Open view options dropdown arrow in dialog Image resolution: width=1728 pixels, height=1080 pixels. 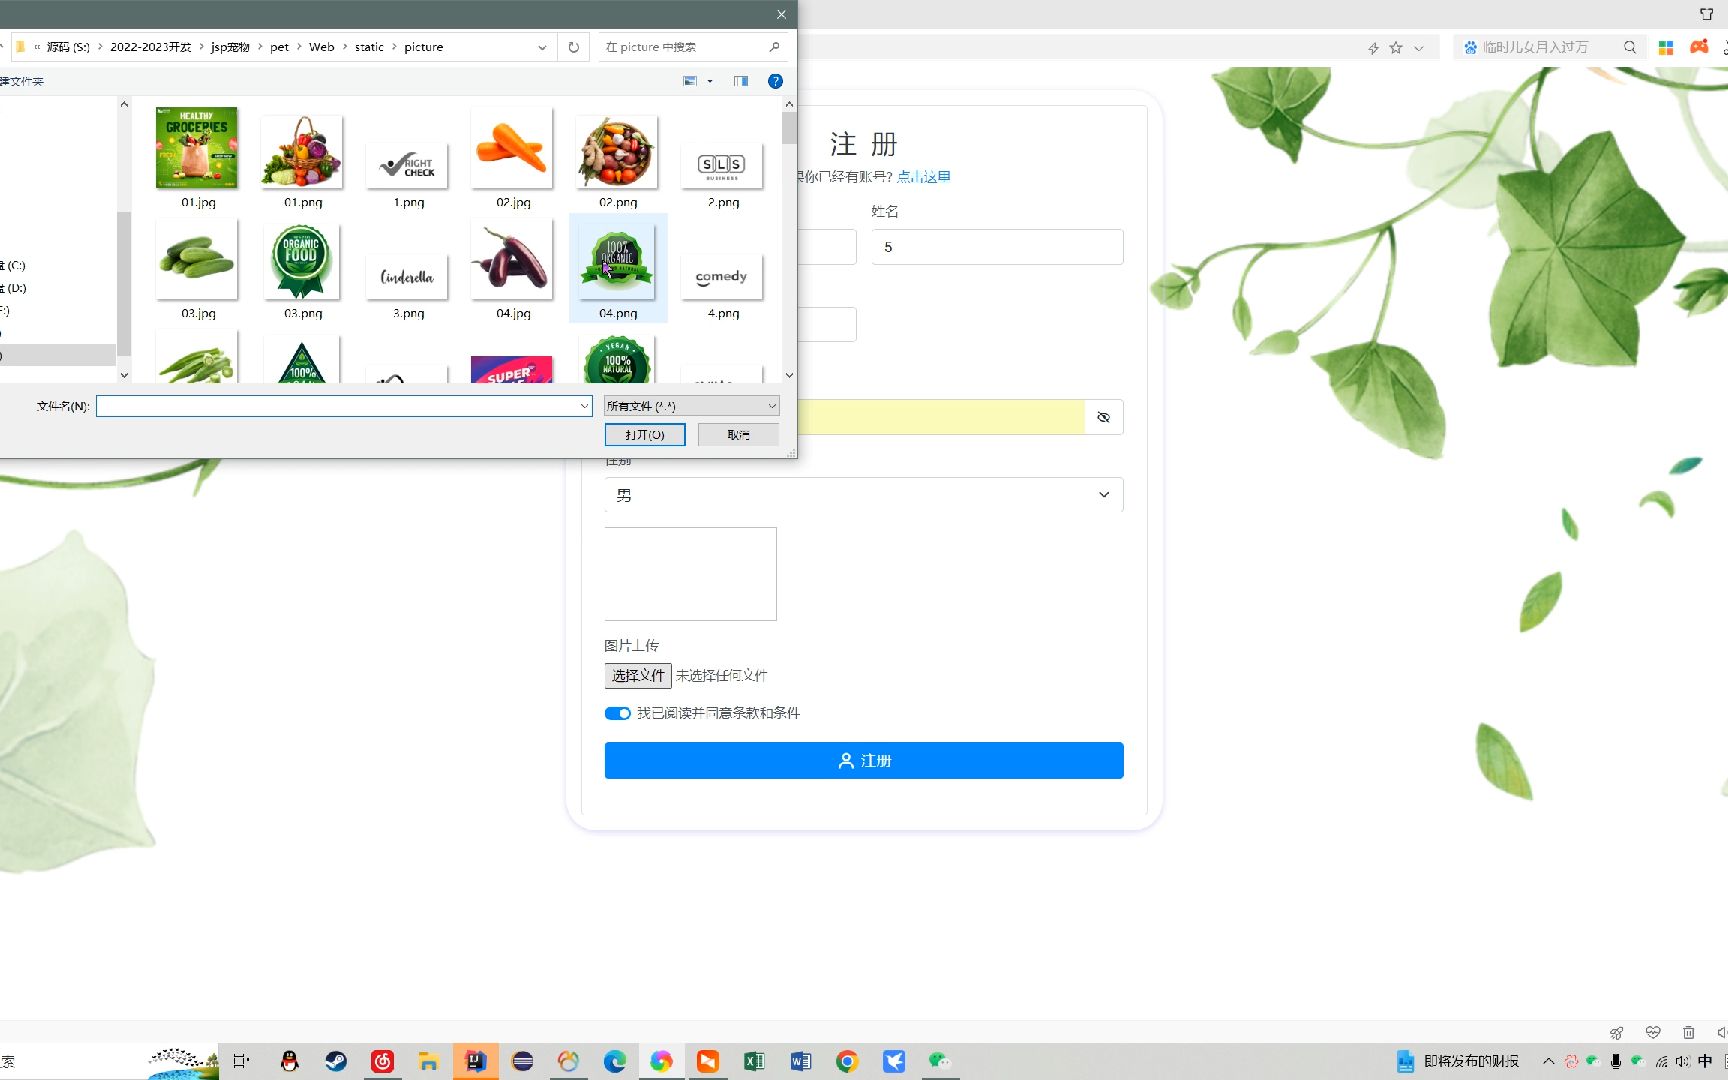pos(710,81)
